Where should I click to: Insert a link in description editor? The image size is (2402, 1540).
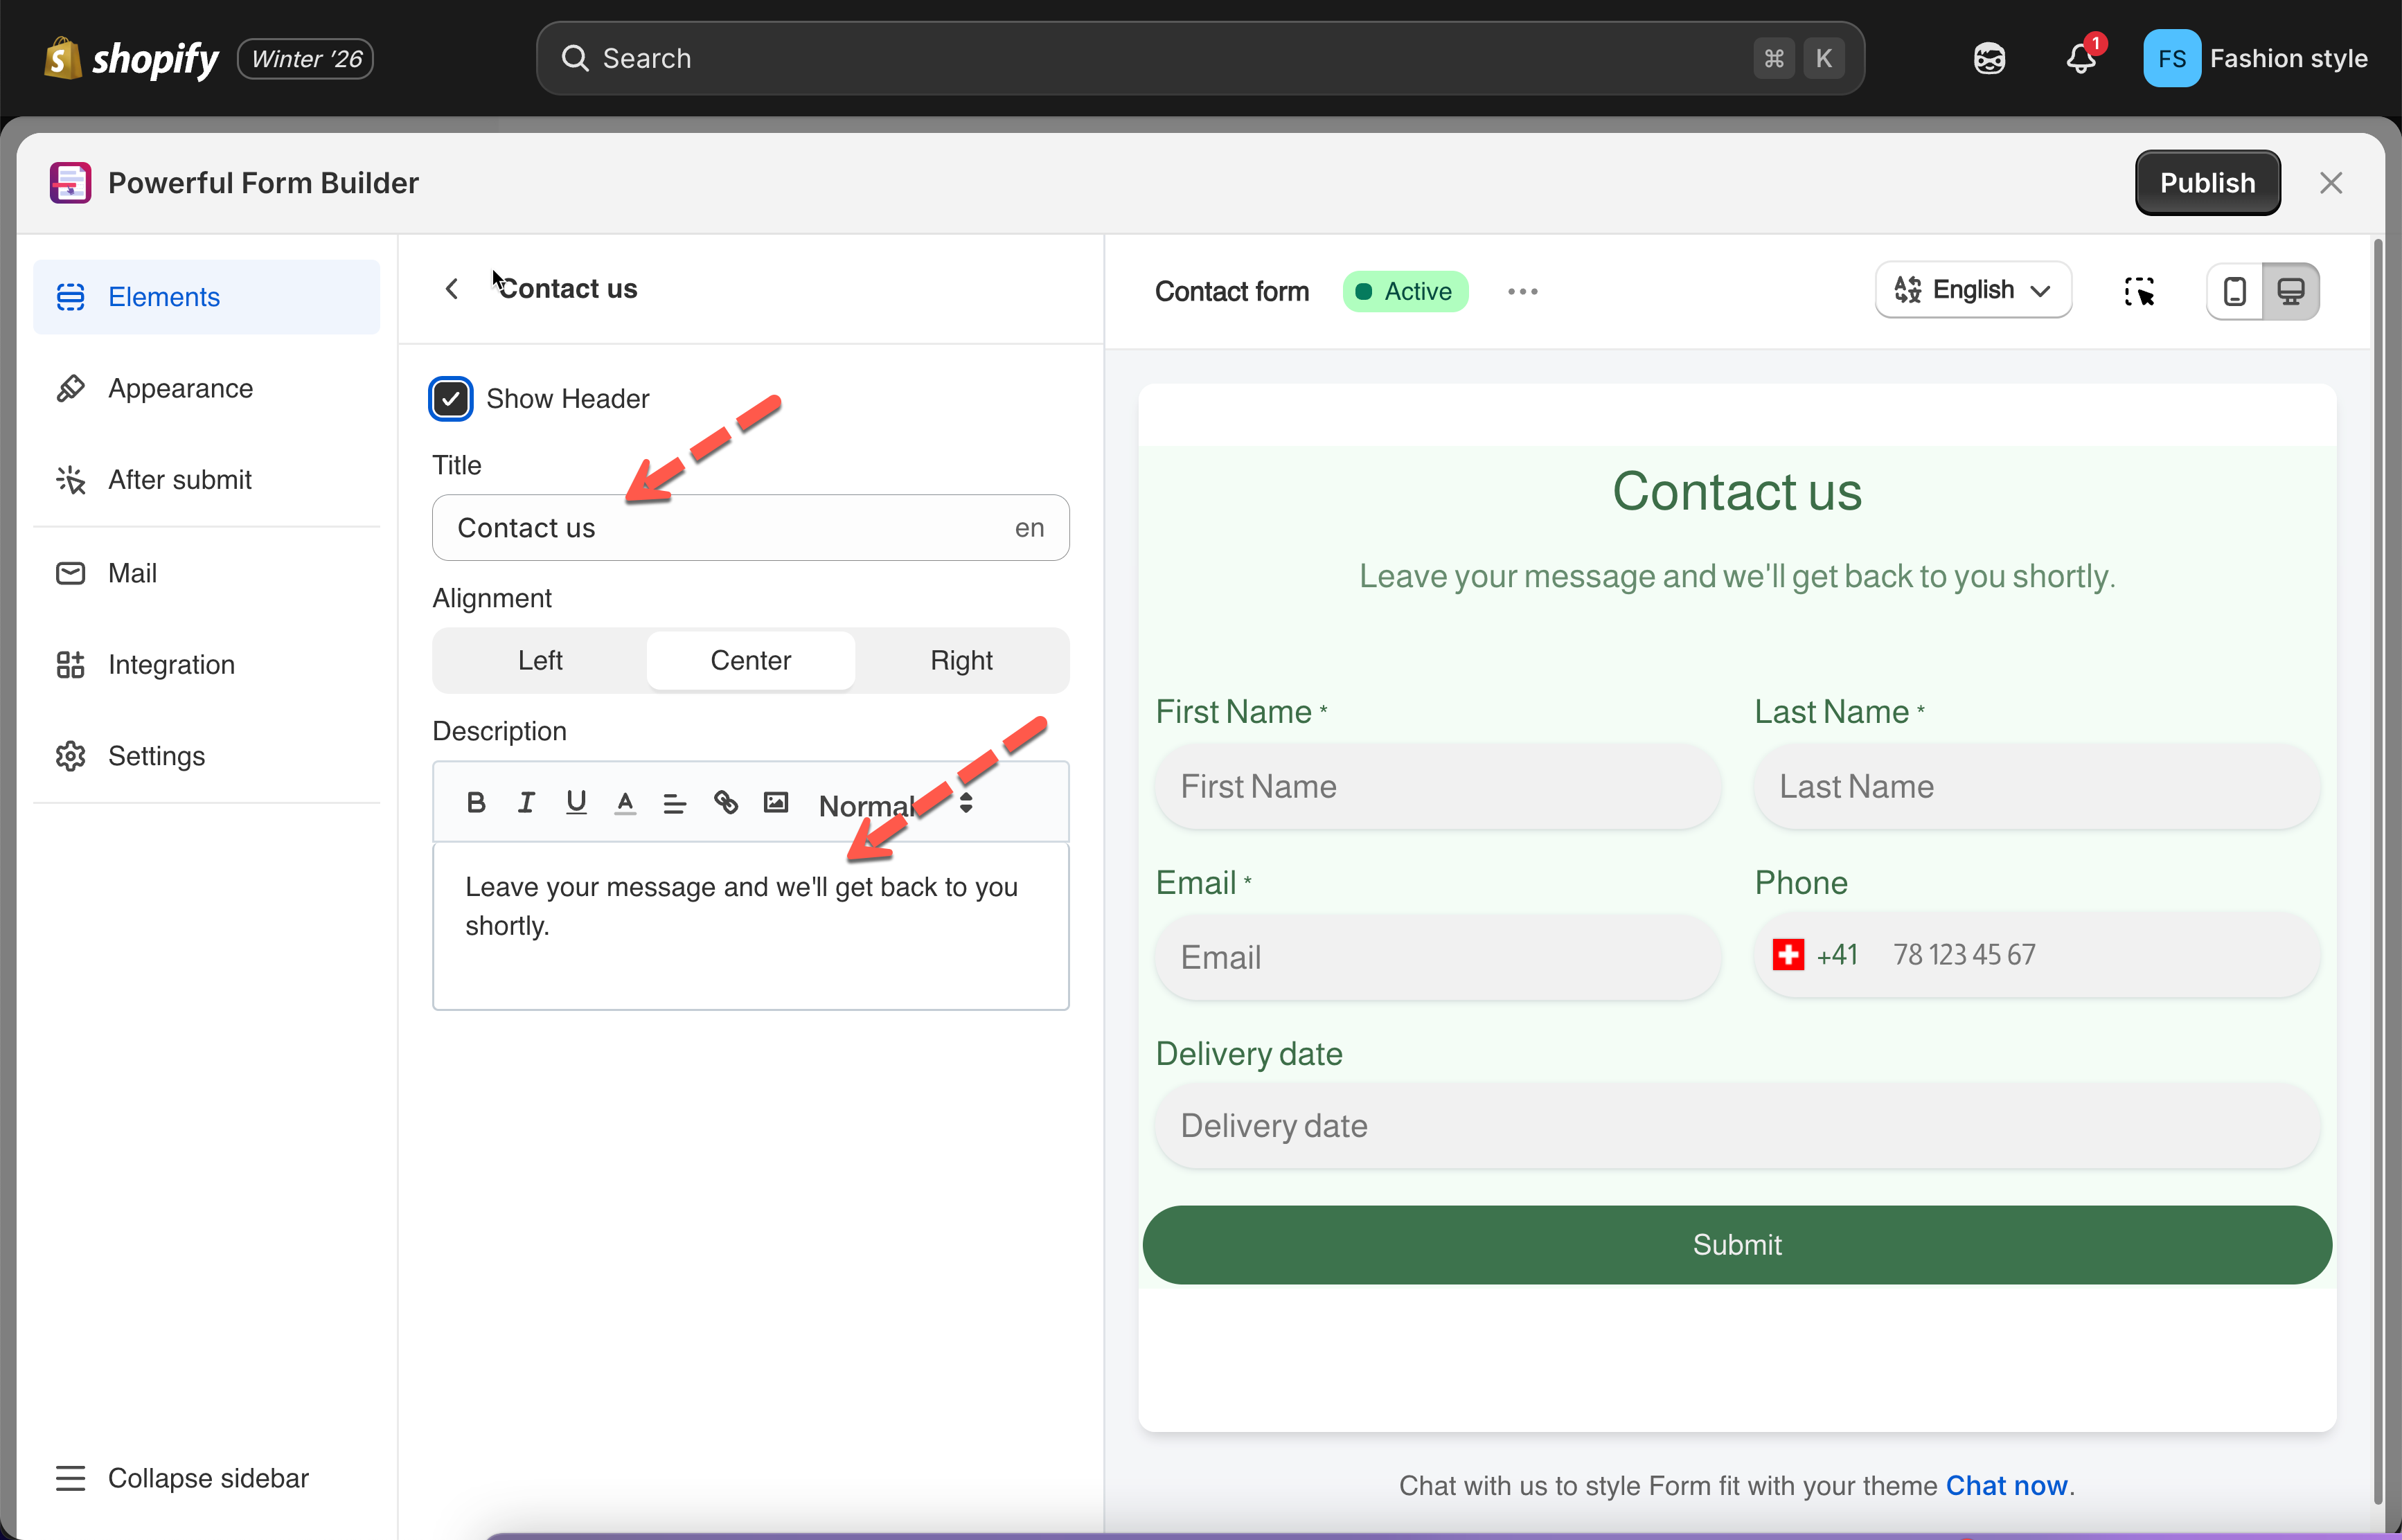[726, 802]
